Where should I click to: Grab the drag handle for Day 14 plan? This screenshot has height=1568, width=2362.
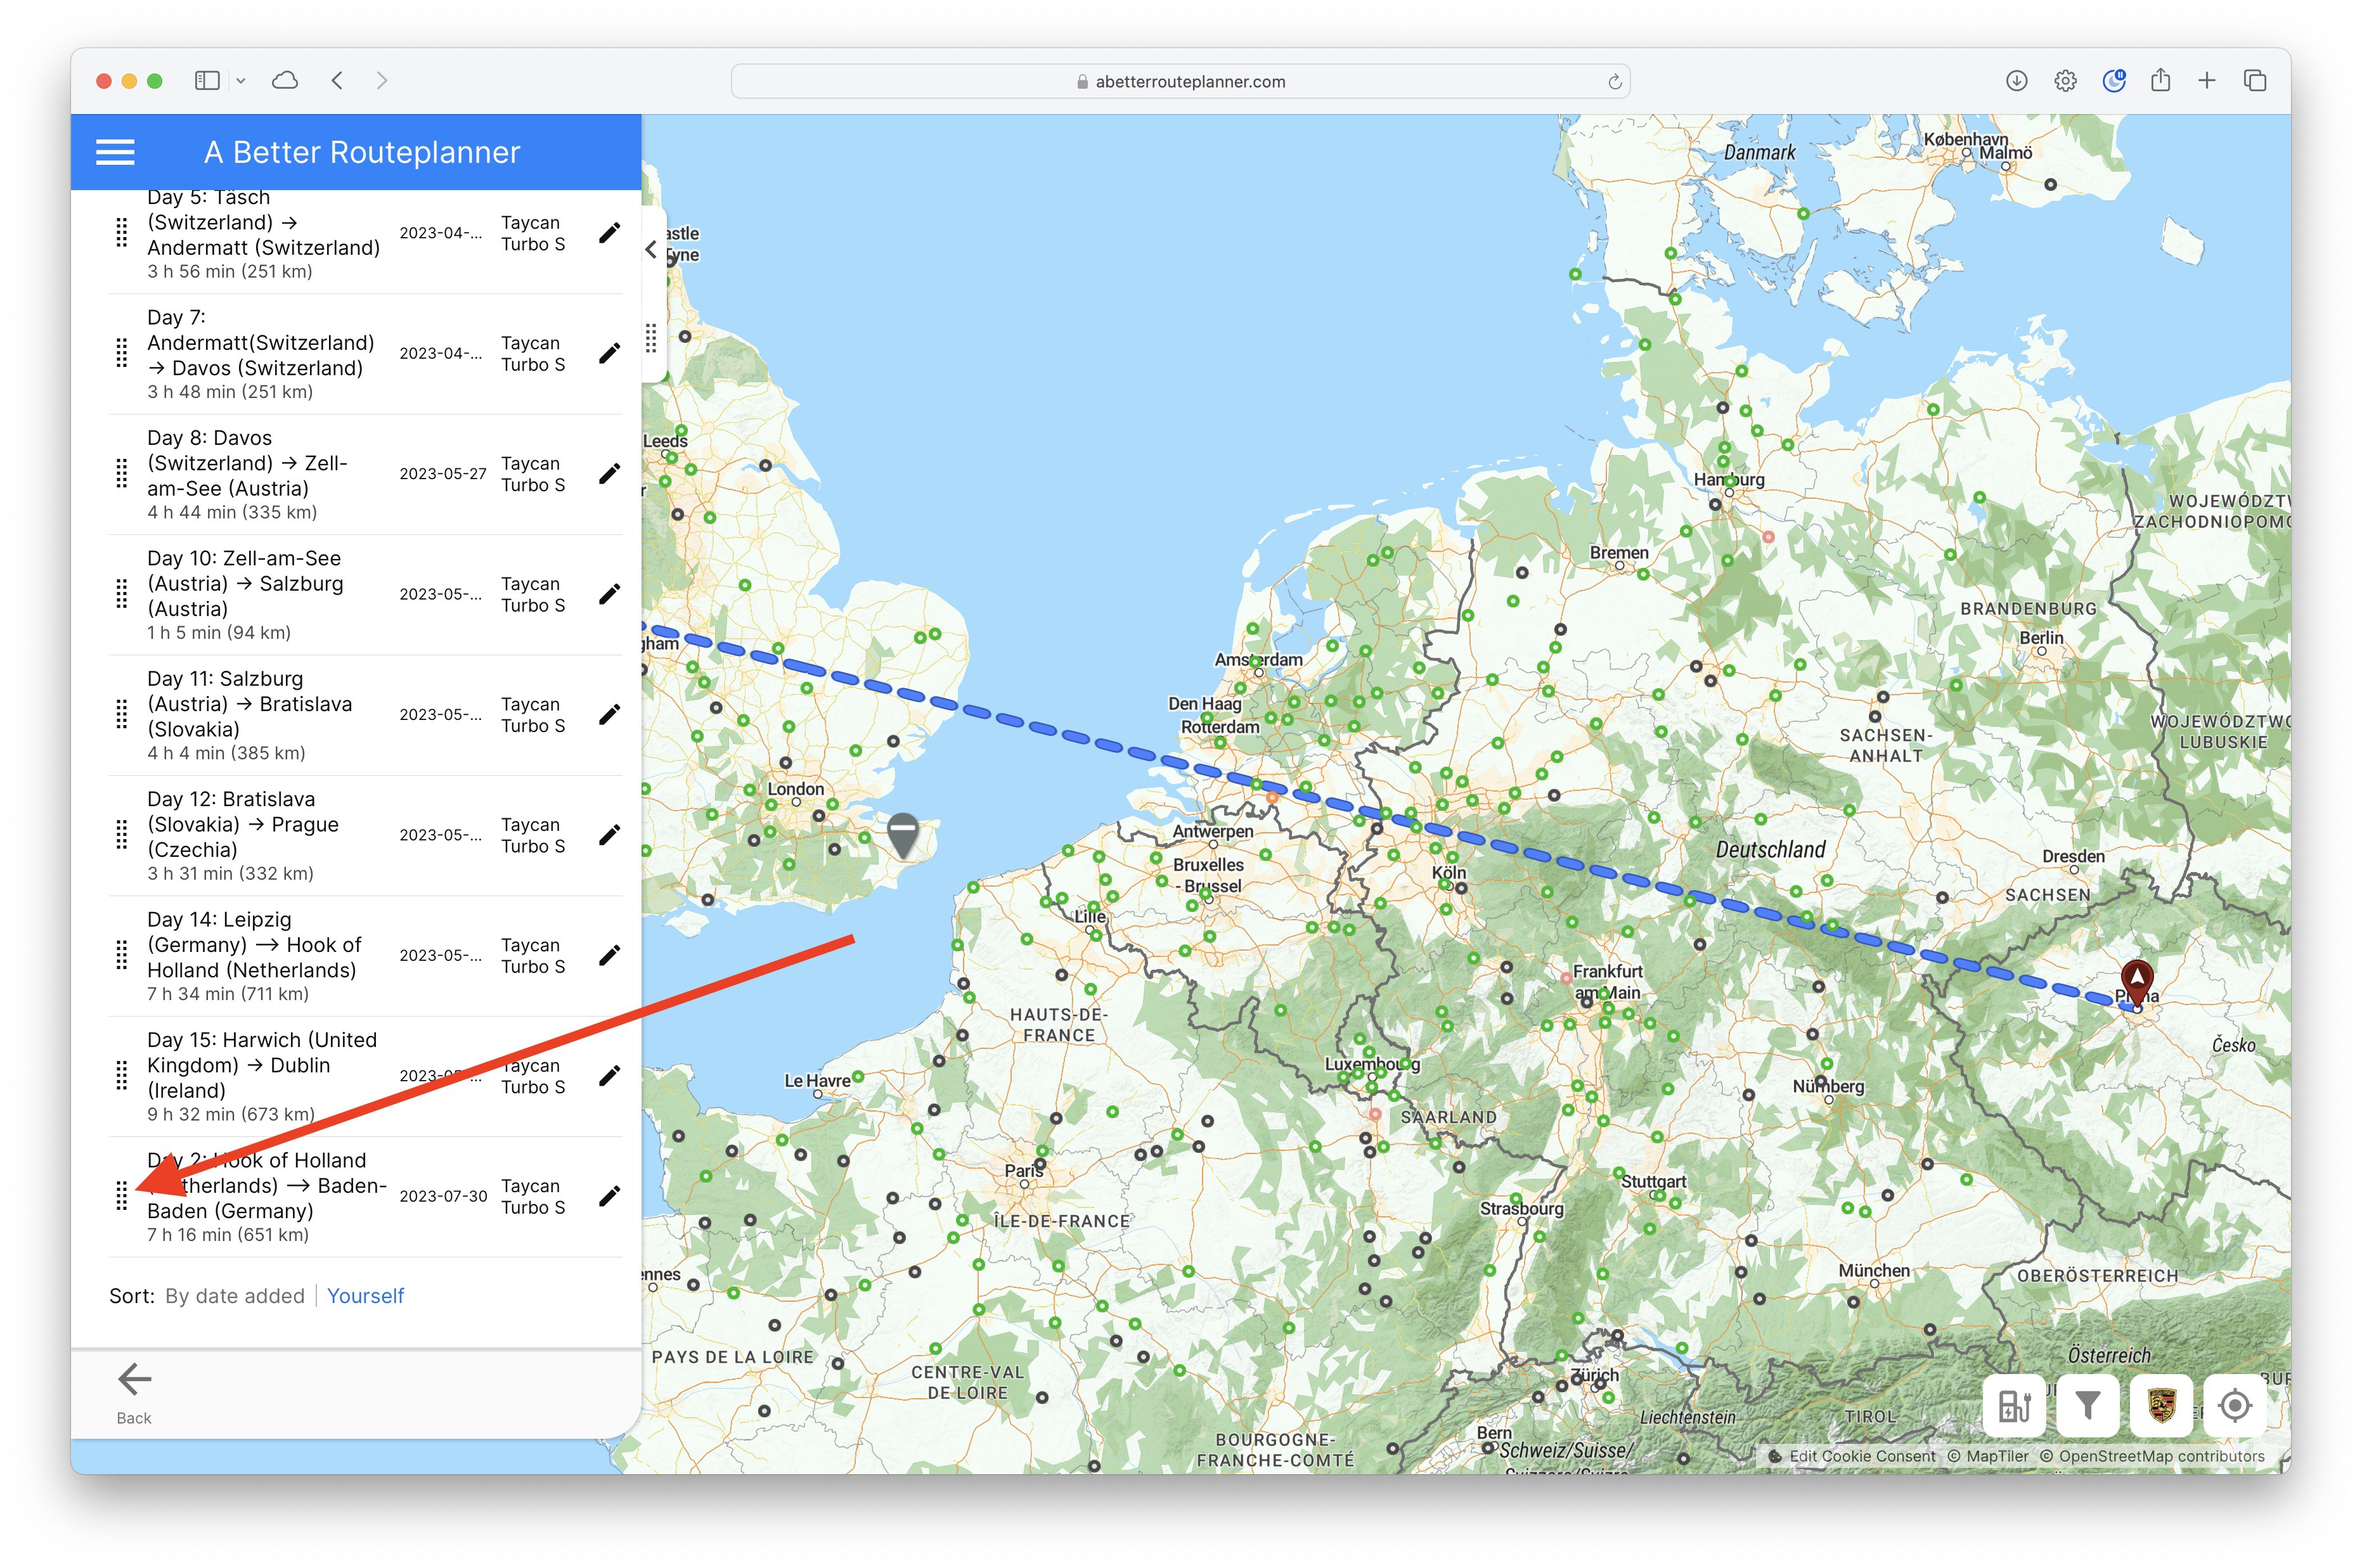122,956
